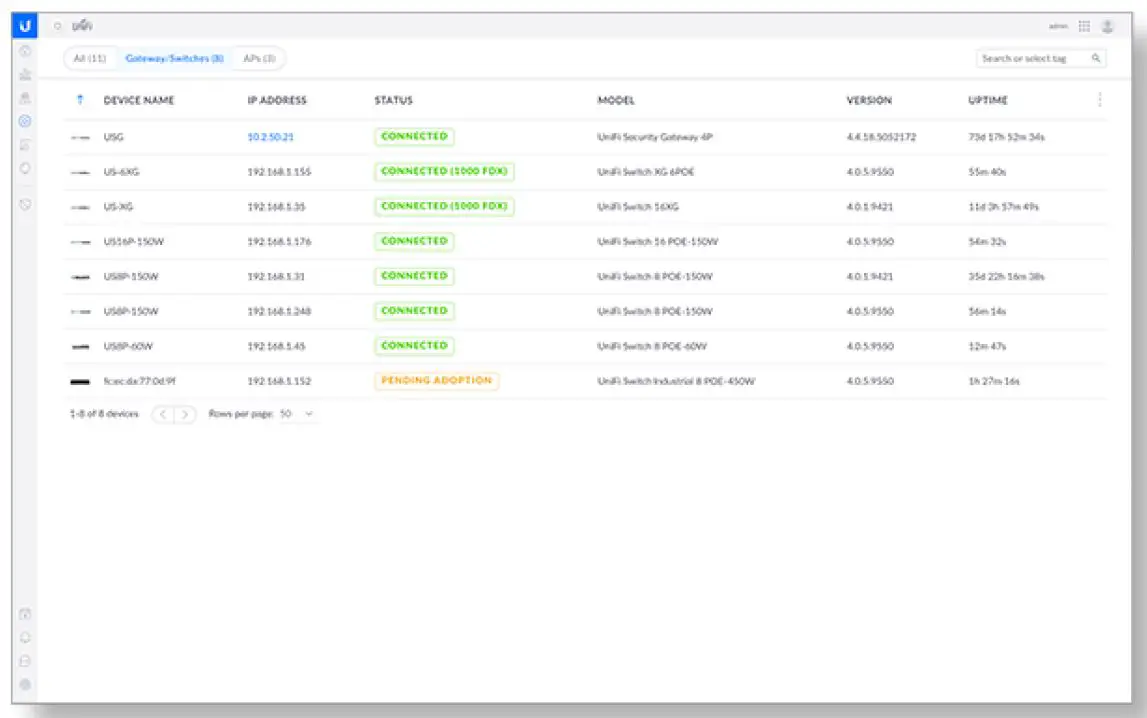Click the device icon of the US8P-60W row
This screenshot has height=718, width=1147.
80,347
